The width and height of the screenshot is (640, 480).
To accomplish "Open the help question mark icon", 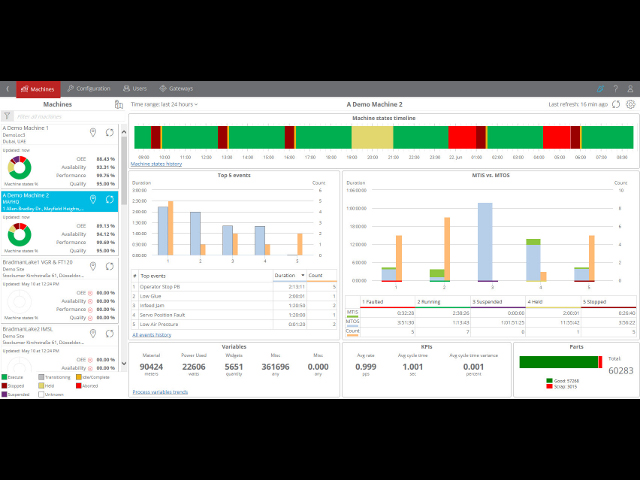I will pyautogui.click(x=614, y=89).
